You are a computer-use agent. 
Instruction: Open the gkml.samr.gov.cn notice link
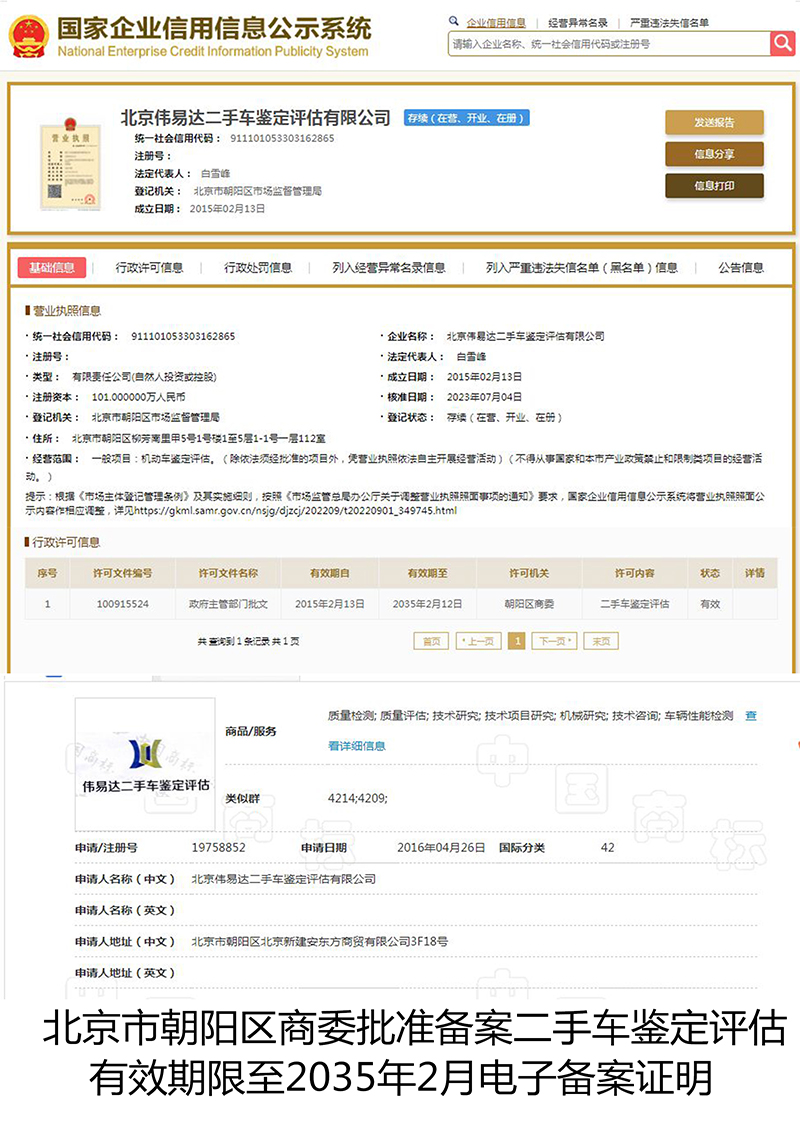point(295,510)
